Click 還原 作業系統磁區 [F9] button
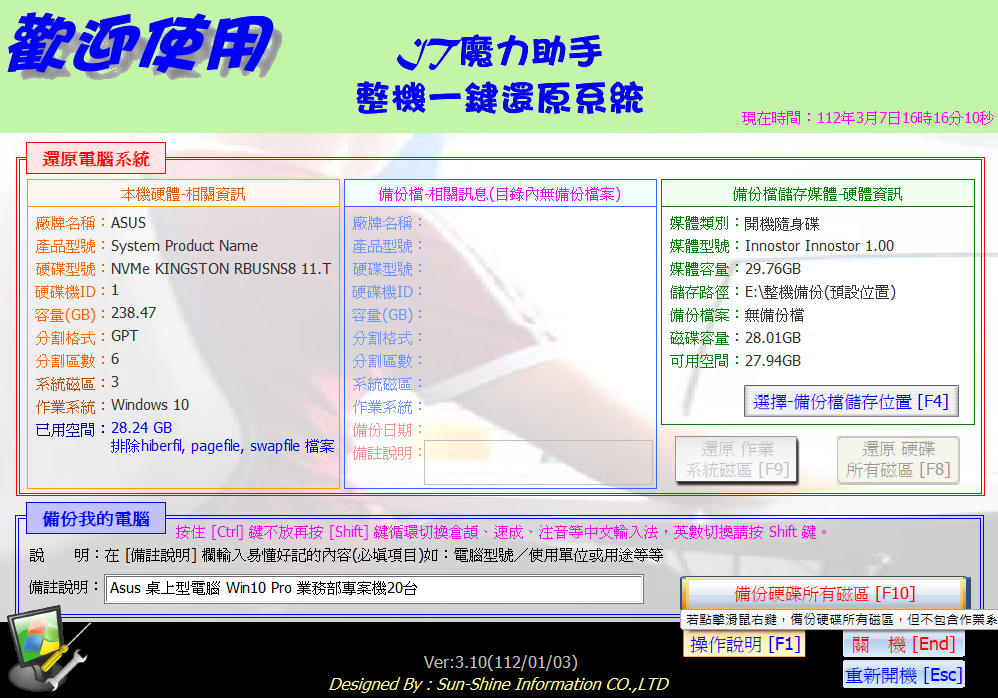 pos(737,459)
